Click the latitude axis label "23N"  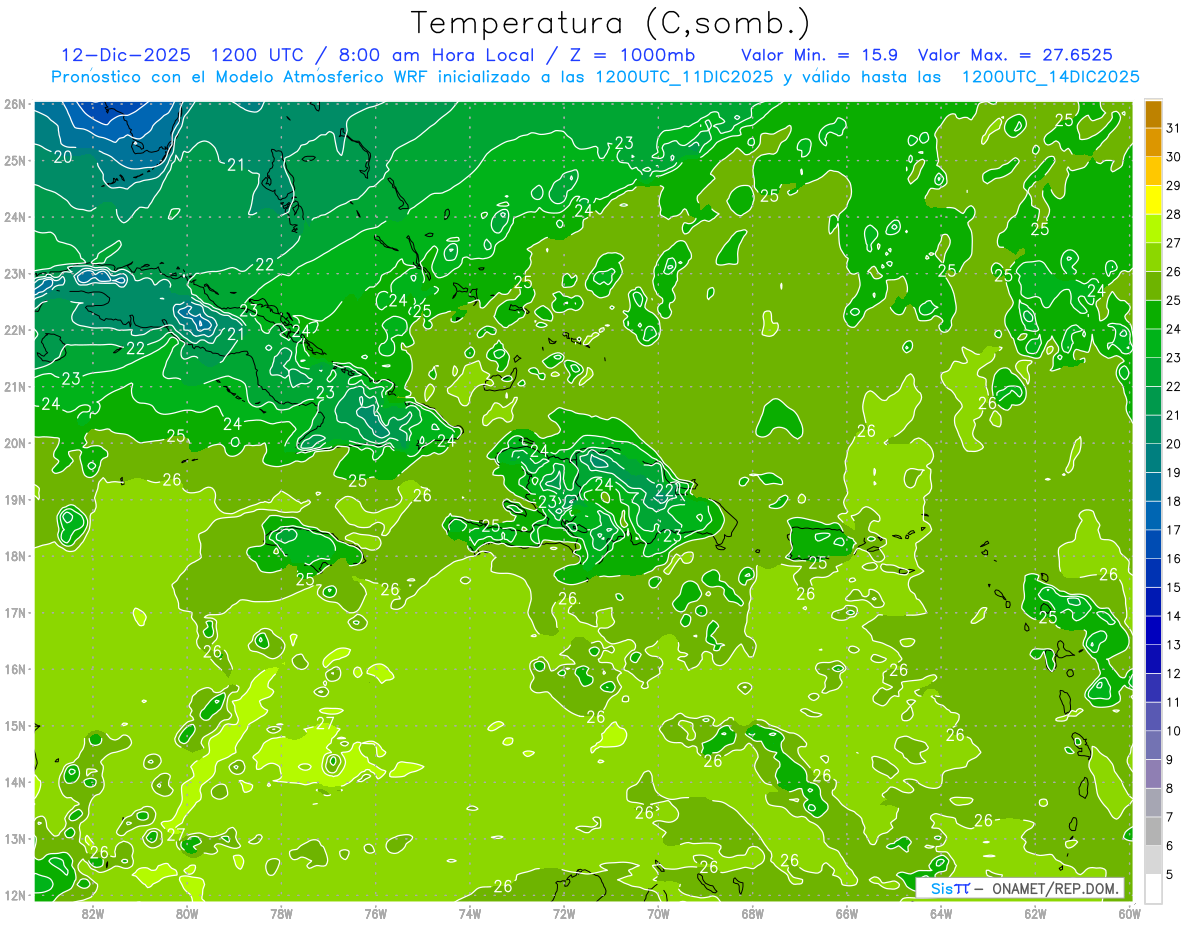[15, 273]
